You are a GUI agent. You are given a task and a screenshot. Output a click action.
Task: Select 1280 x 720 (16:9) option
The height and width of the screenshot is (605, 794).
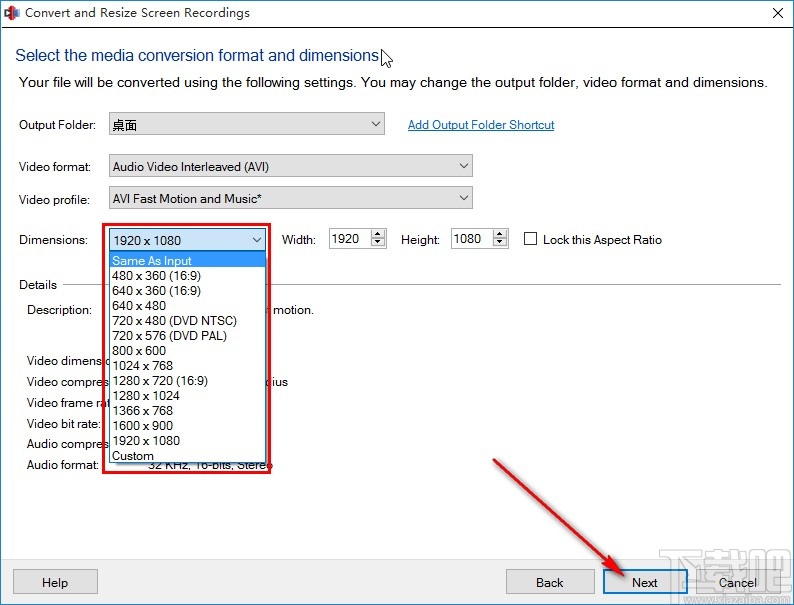[x=187, y=381]
